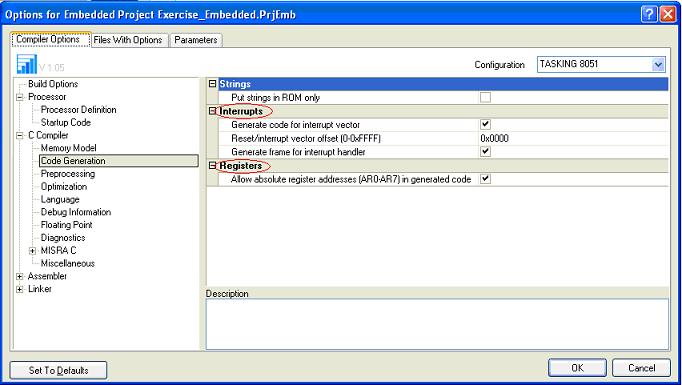682x385 pixels.
Task: Select Assembler tree item
Action: 47,276
